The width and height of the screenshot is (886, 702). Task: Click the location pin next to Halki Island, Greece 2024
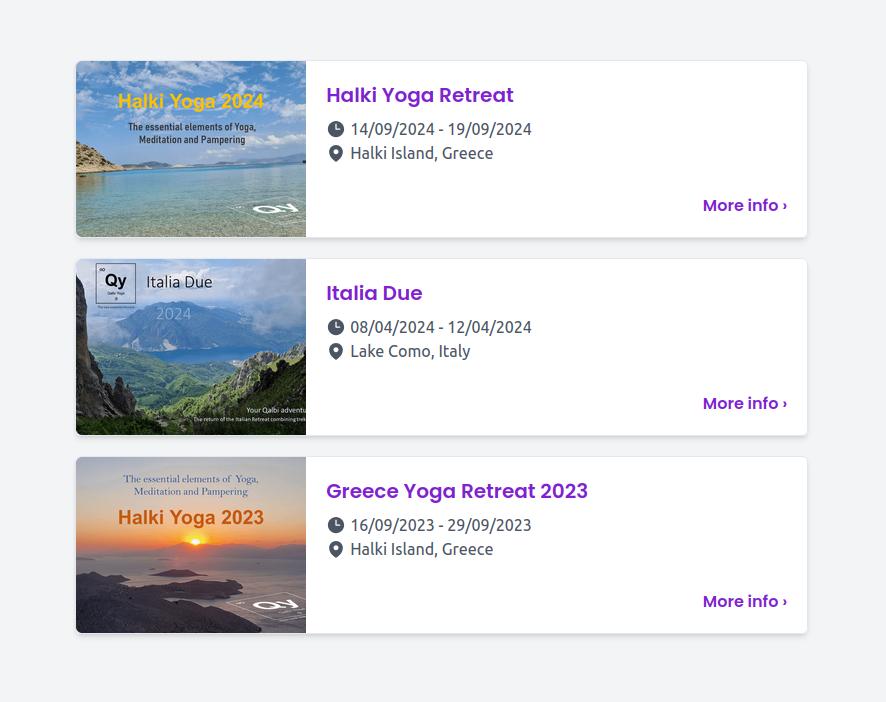pyautogui.click(x=336, y=153)
